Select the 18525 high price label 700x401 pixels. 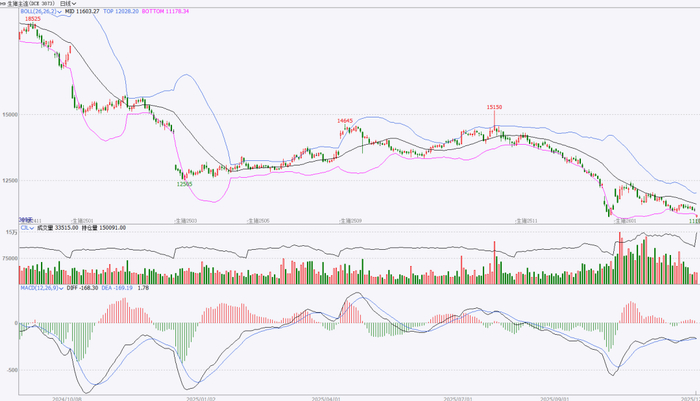tap(33, 19)
